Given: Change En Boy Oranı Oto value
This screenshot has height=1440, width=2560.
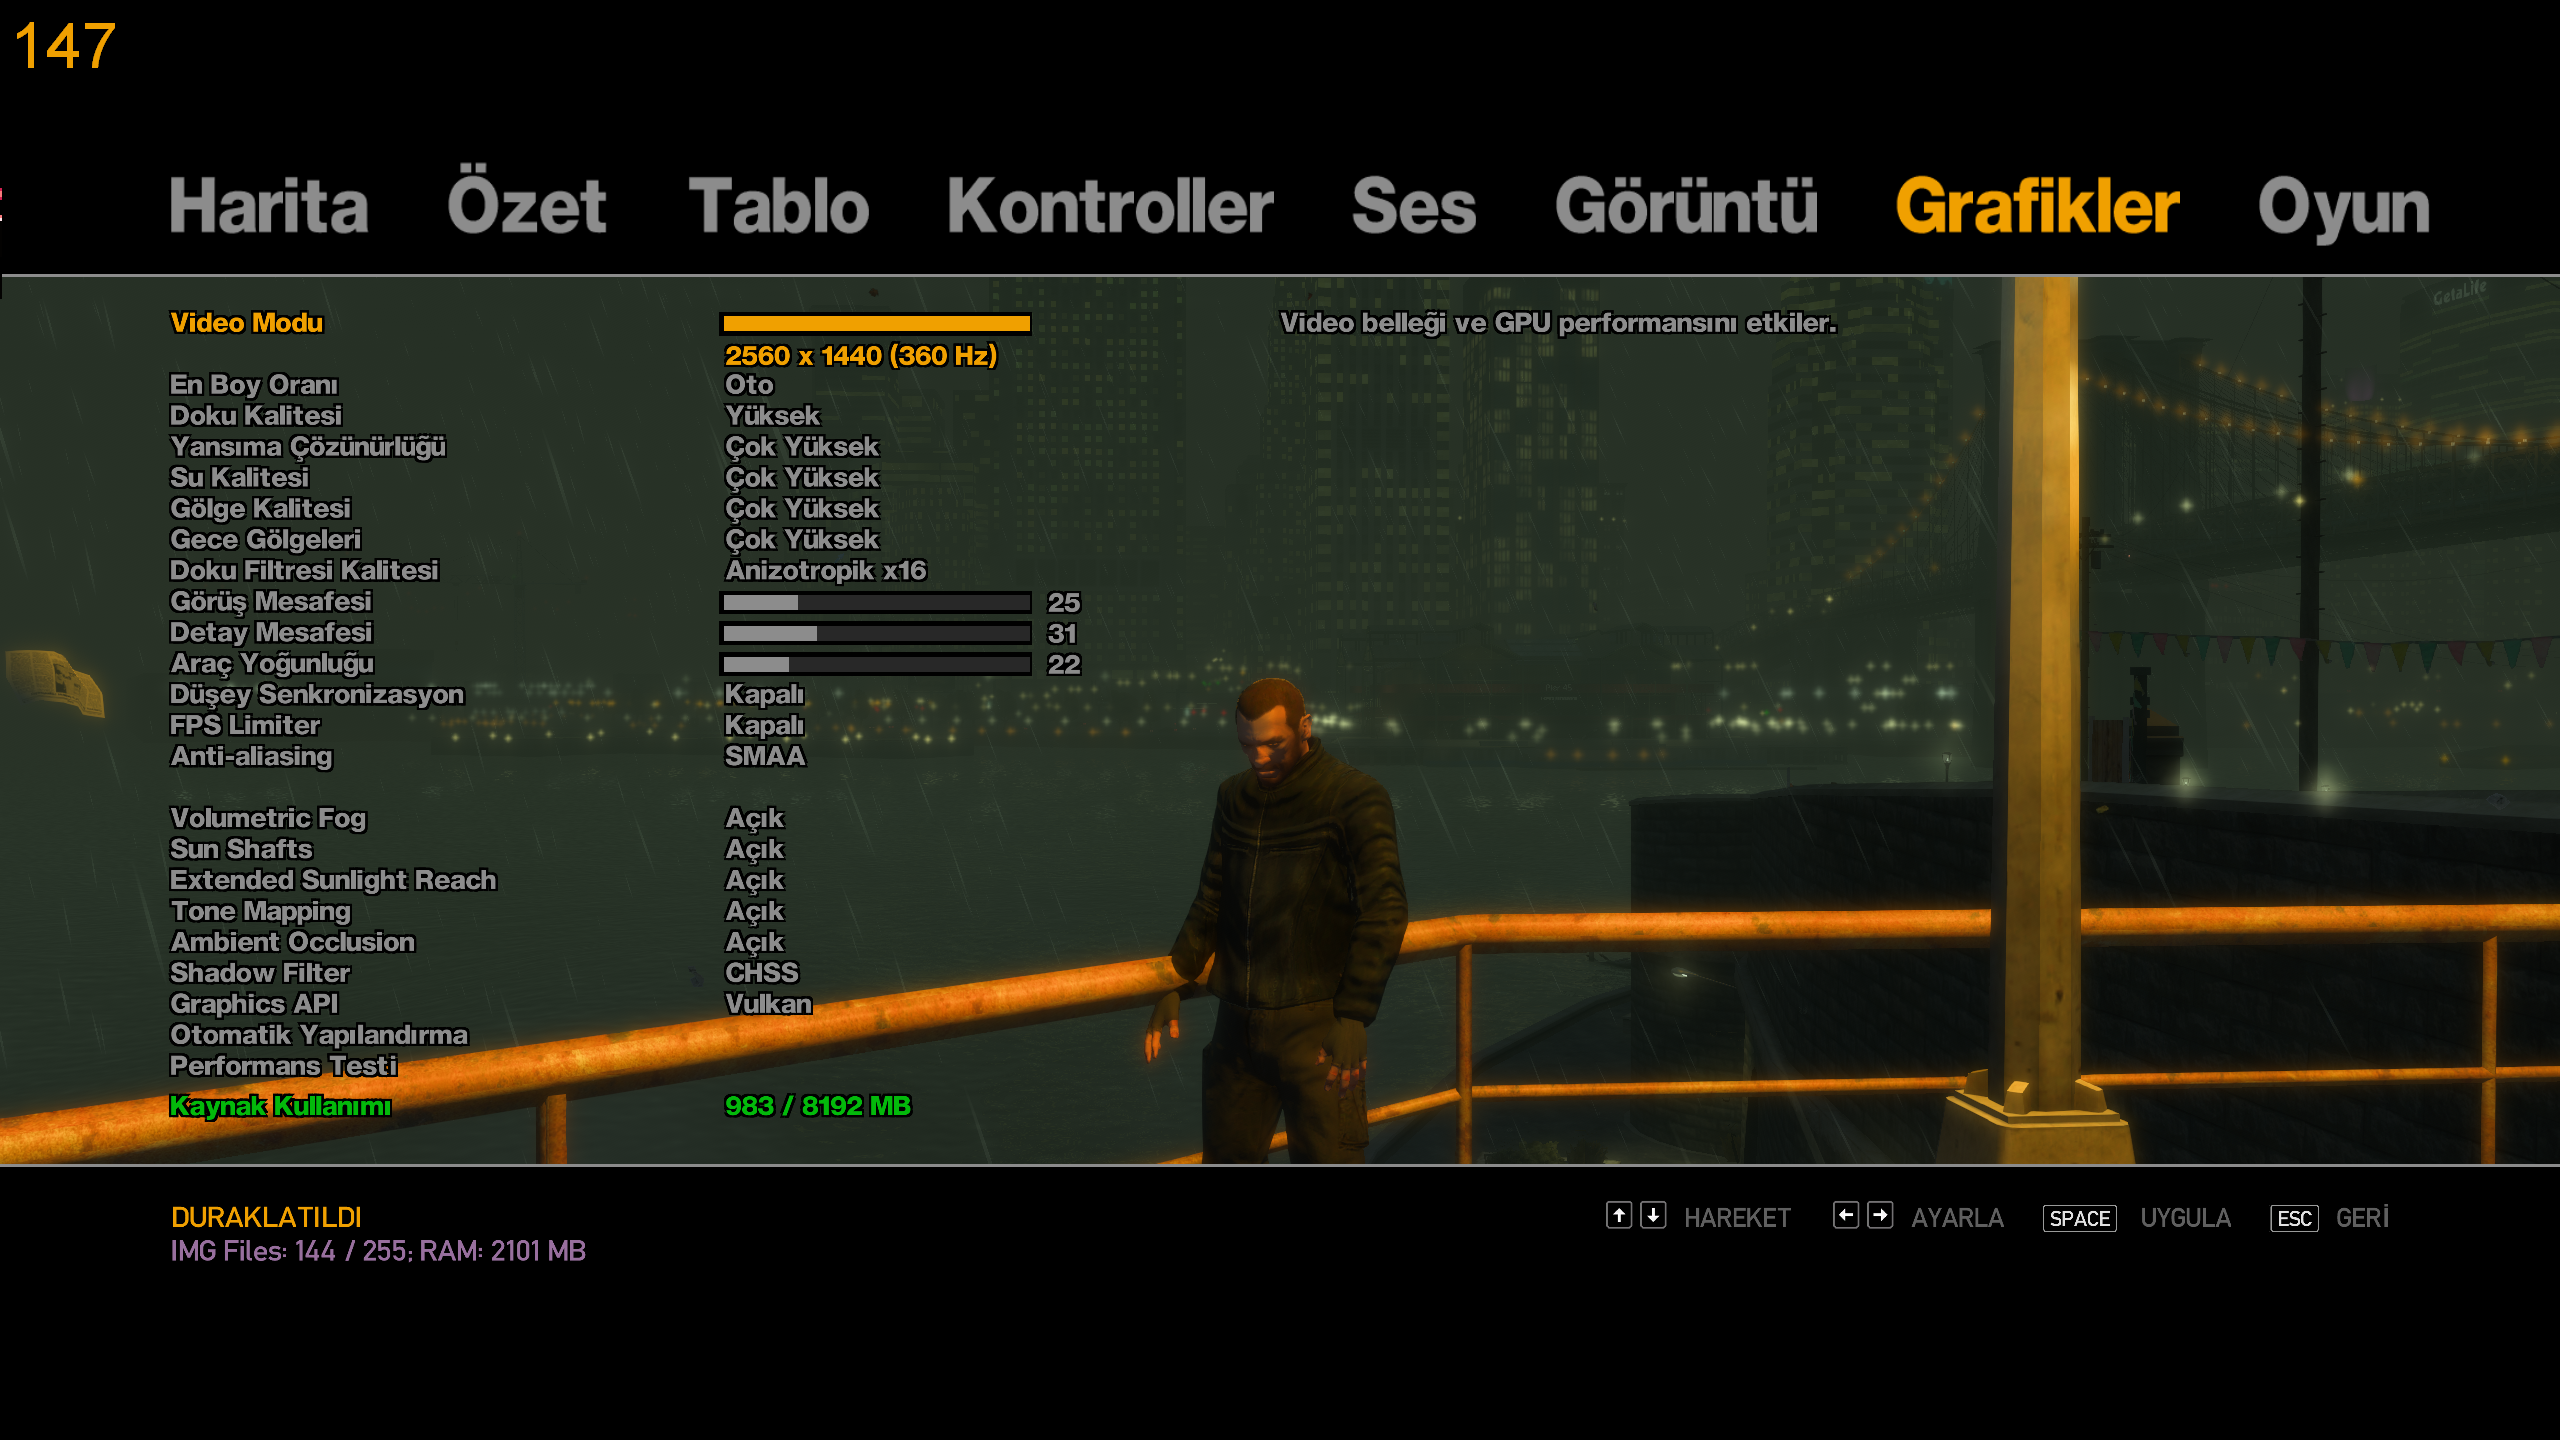Looking at the screenshot, I should (x=749, y=385).
